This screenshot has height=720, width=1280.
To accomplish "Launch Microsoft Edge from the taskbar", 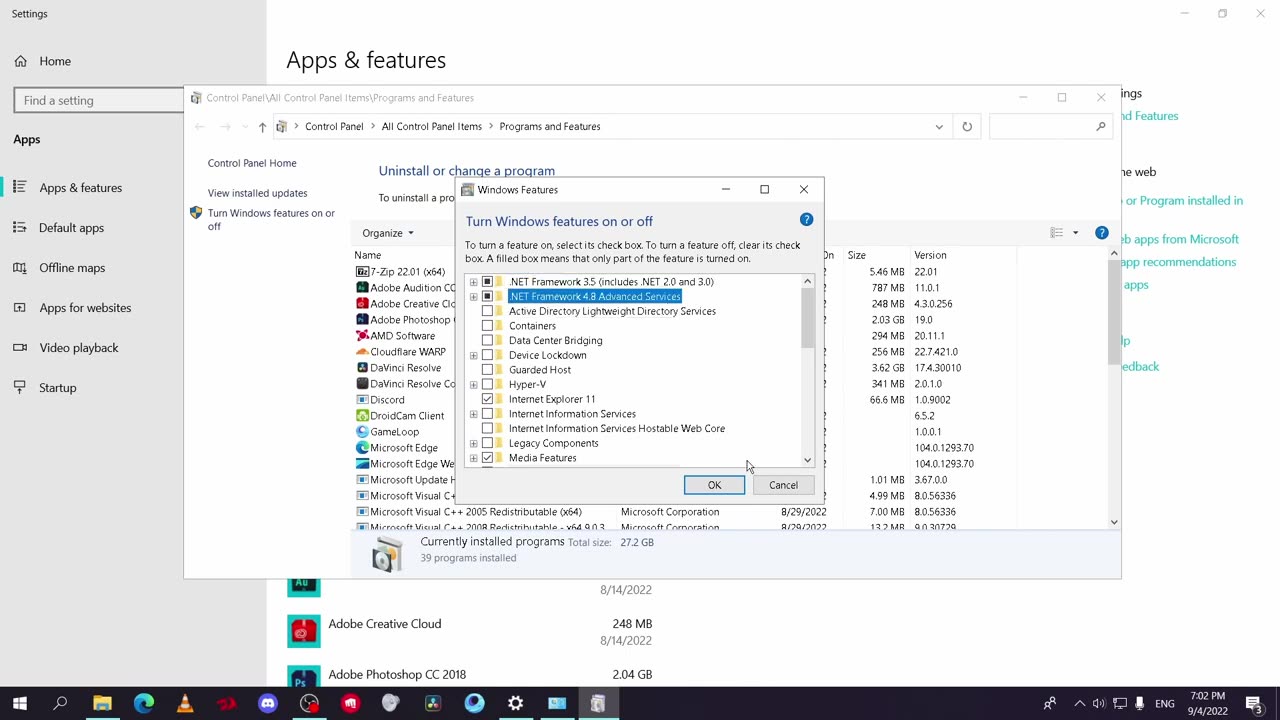I will pyautogui.click(x=144, y=704).
